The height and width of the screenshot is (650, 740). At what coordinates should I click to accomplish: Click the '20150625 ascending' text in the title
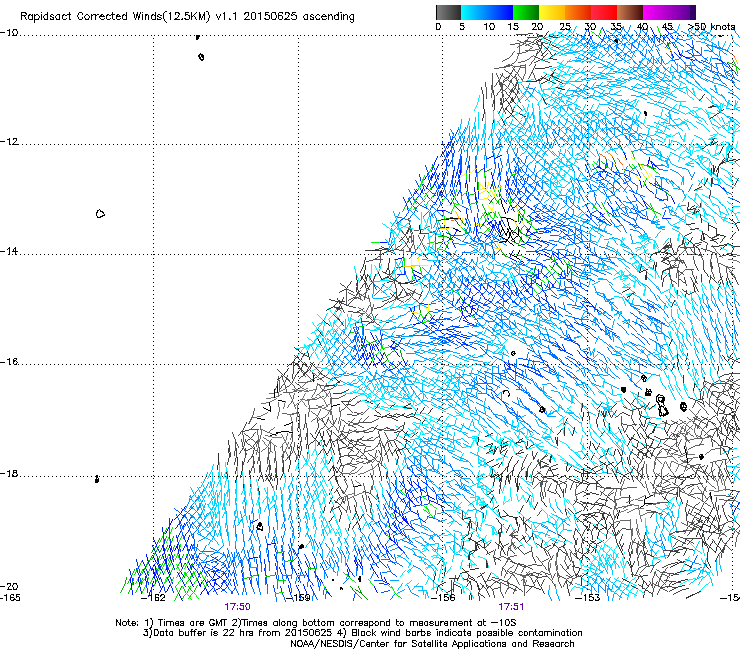coord(301,17)
